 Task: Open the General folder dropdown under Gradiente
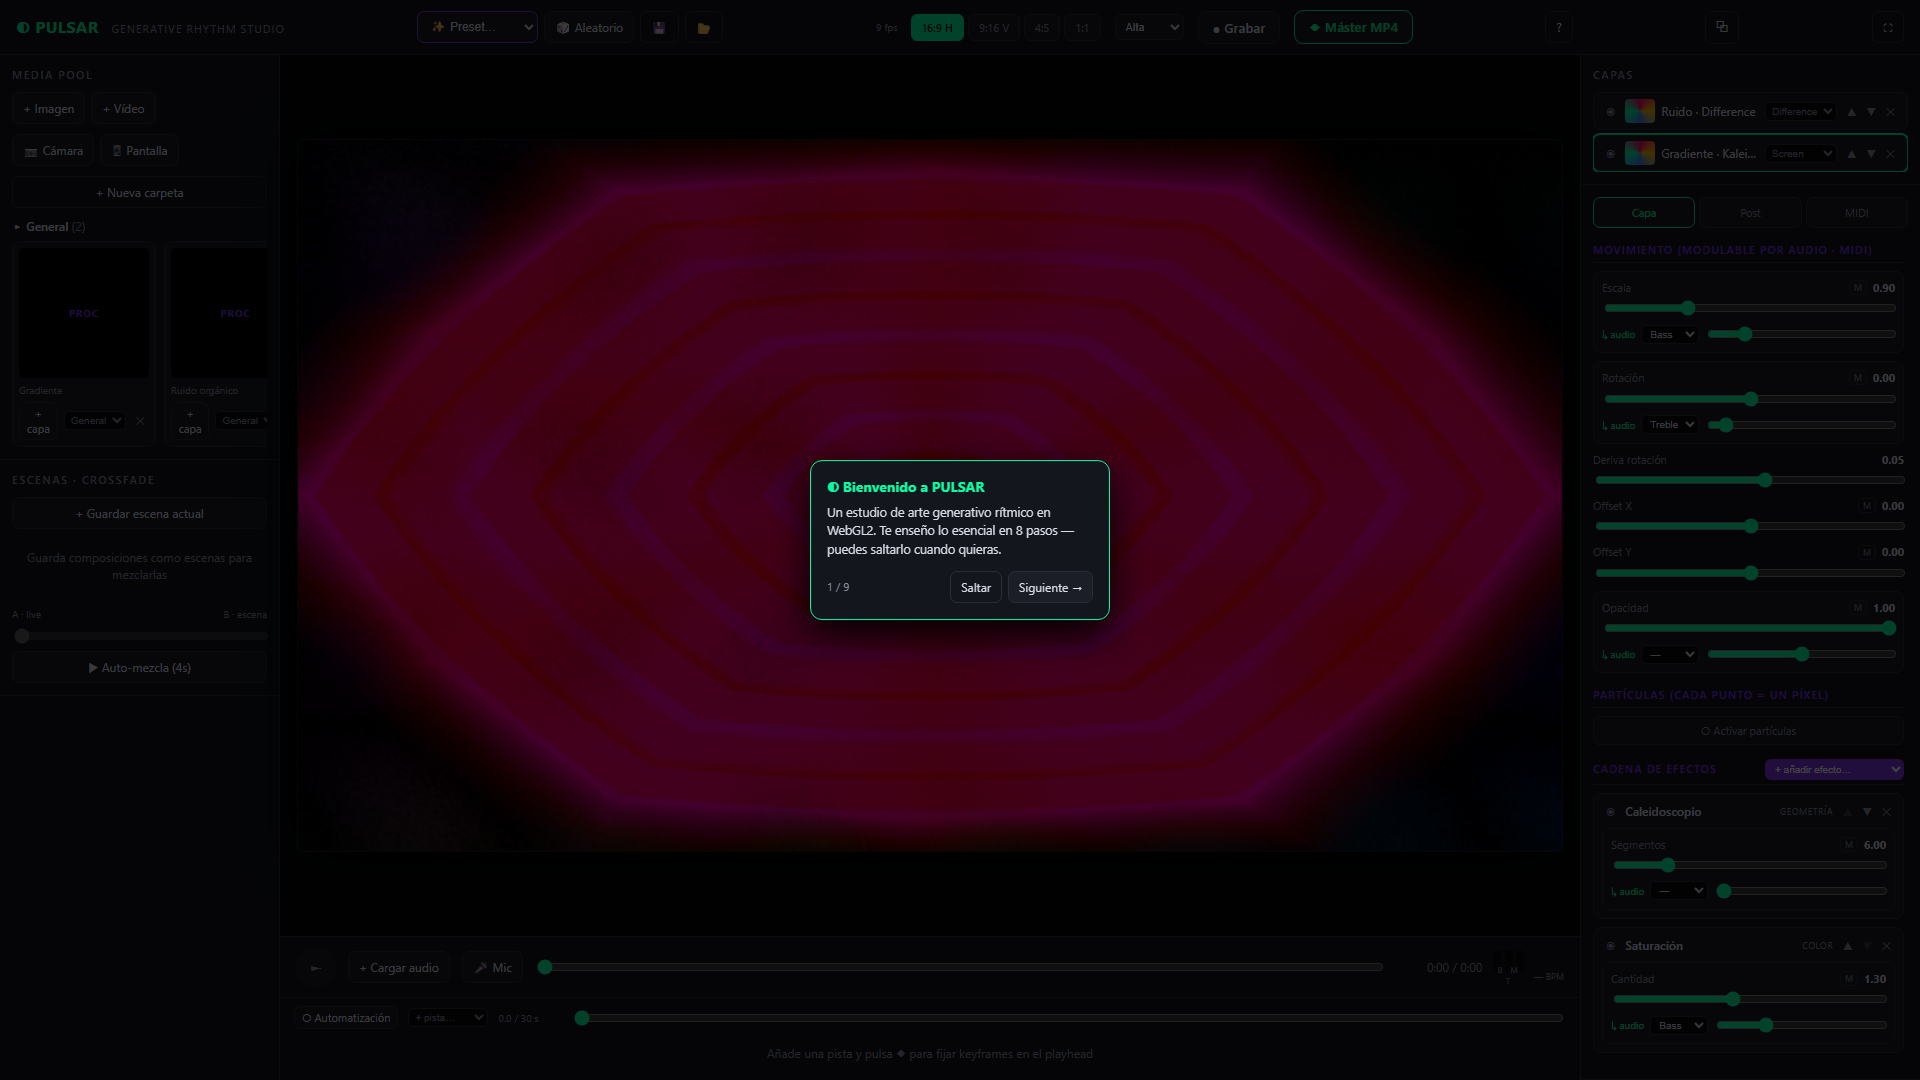pyautogui.click(x=95, y=421)
